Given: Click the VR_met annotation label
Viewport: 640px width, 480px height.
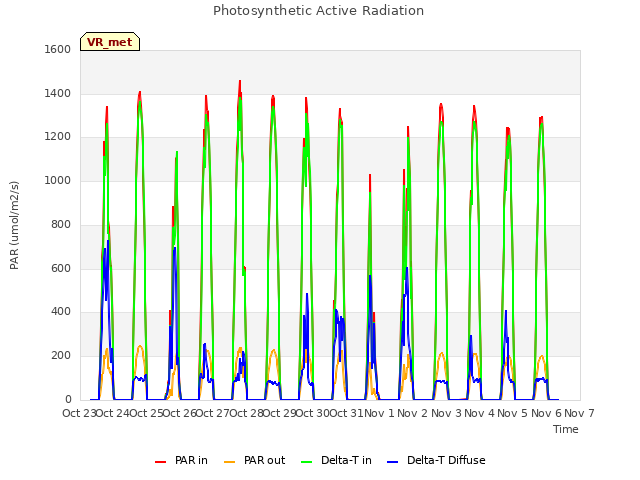Looking at the screenshot, I should [x=110, y=42].
